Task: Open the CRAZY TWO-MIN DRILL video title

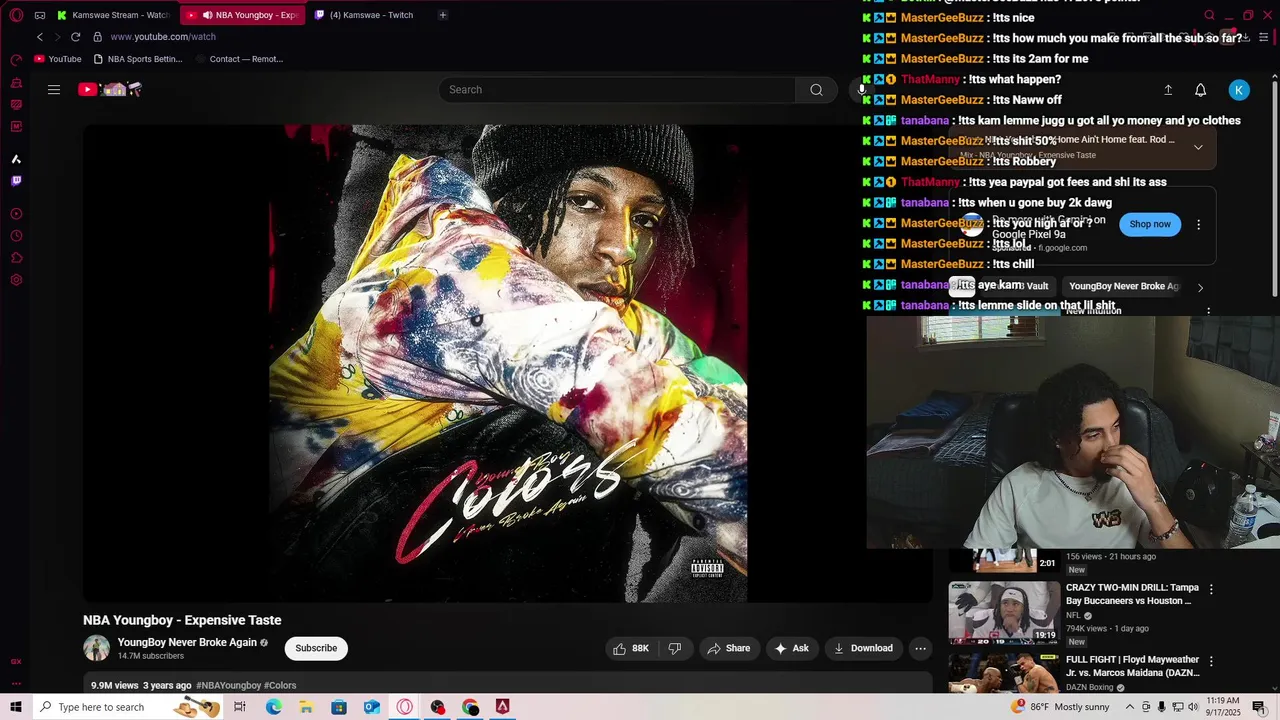Action: [x=1132, y=594]
